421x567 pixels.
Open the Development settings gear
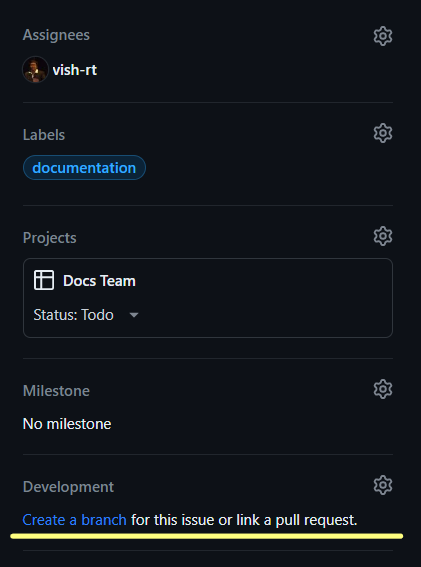point(383,485)
